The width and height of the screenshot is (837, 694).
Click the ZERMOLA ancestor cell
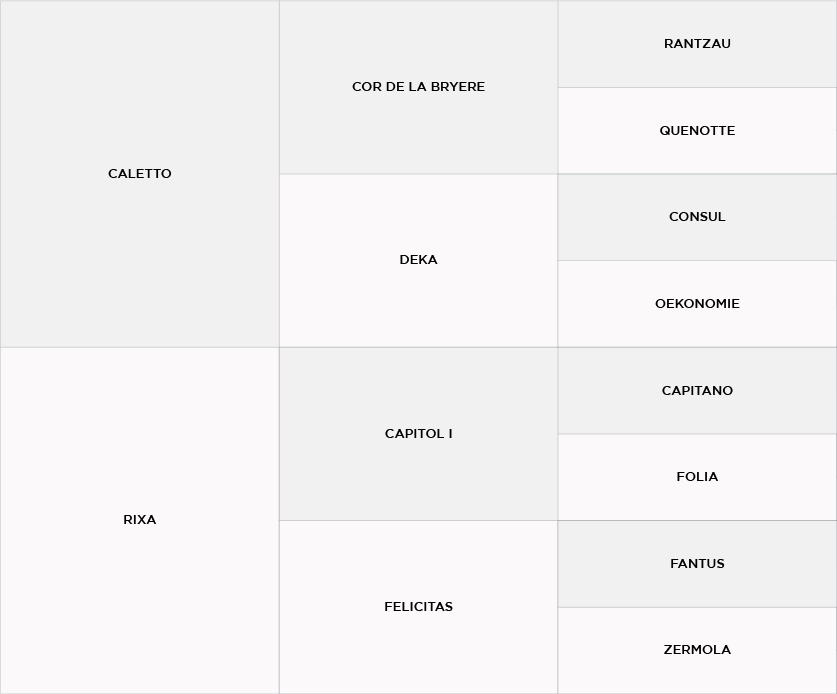pyautogui.click(x=697, y=650)
